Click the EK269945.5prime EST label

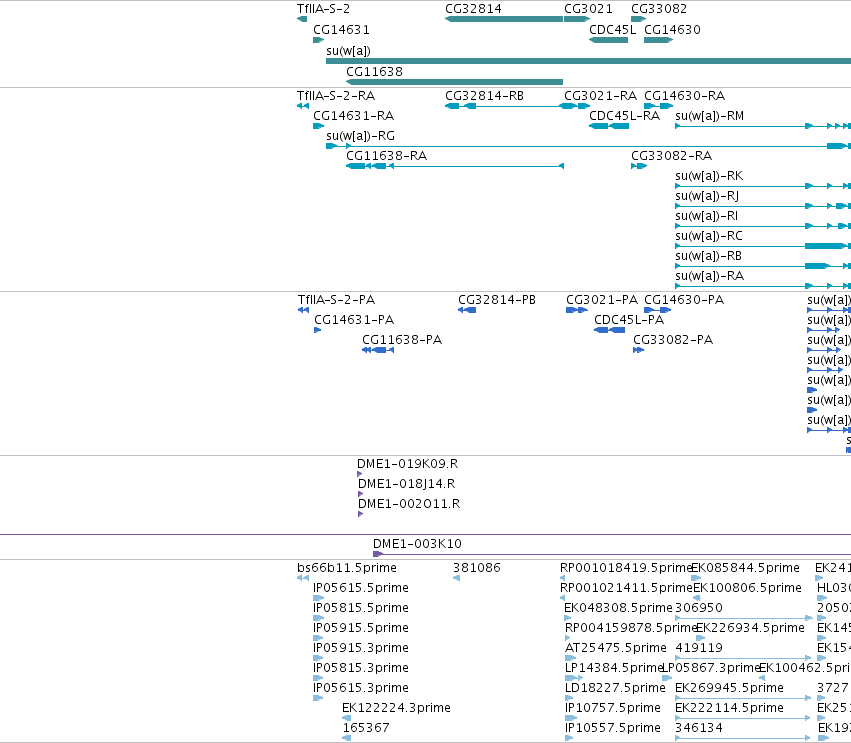pyautogui.click(x=729, y=689)
